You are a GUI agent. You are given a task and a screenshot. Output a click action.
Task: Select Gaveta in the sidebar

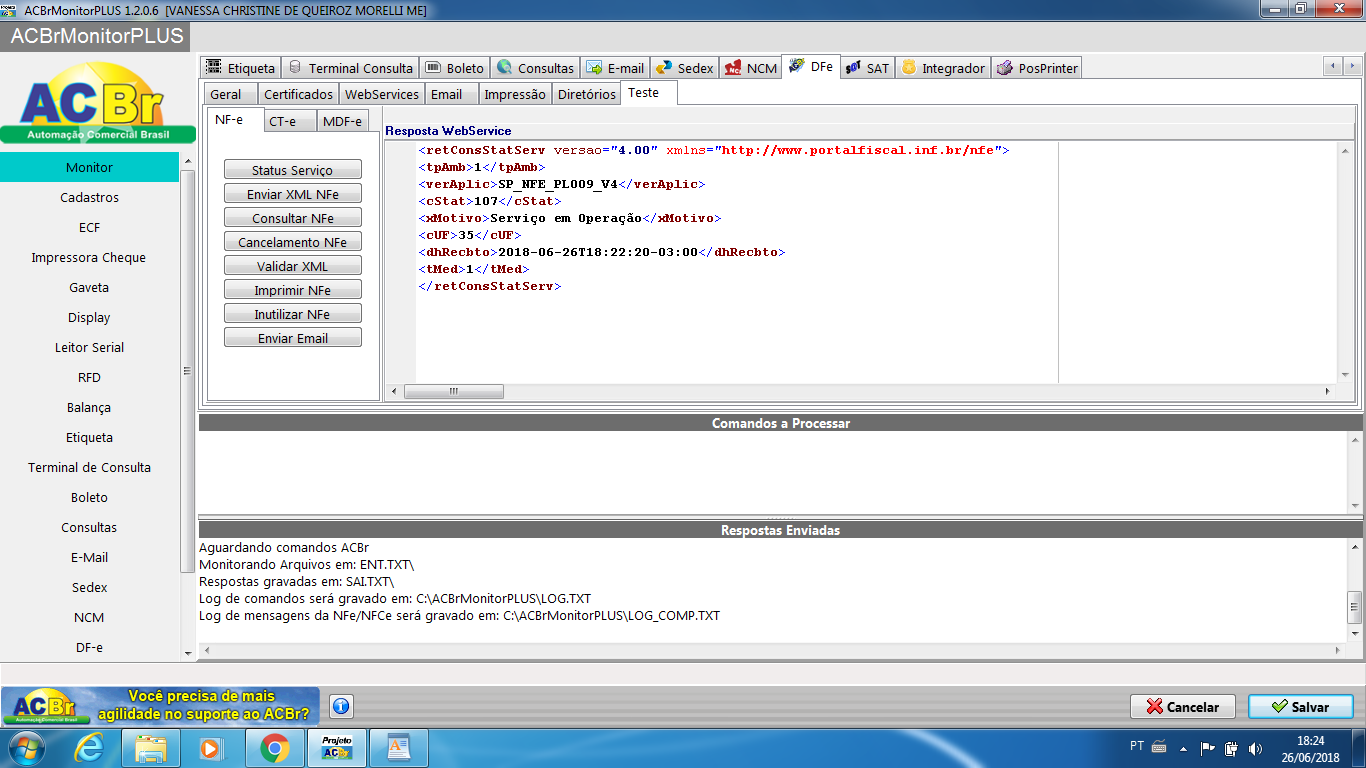tap(90, 287)
